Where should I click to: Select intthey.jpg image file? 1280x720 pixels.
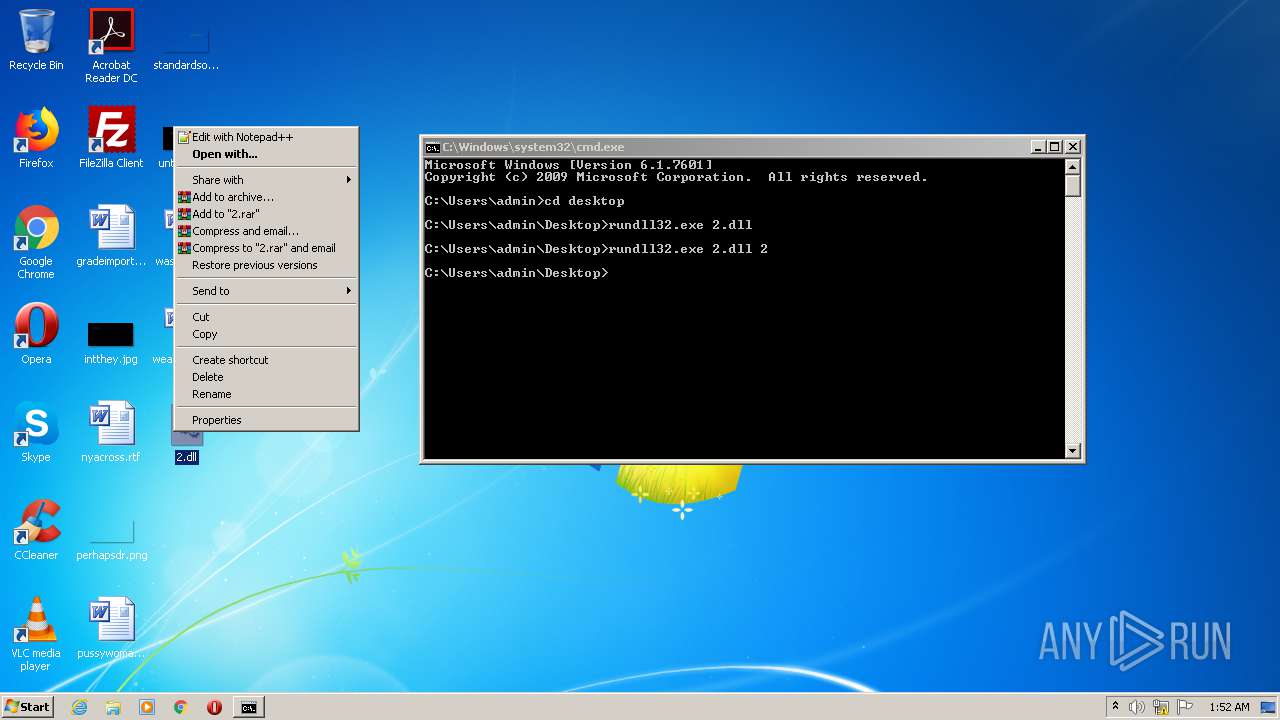[x=111, y=342]
